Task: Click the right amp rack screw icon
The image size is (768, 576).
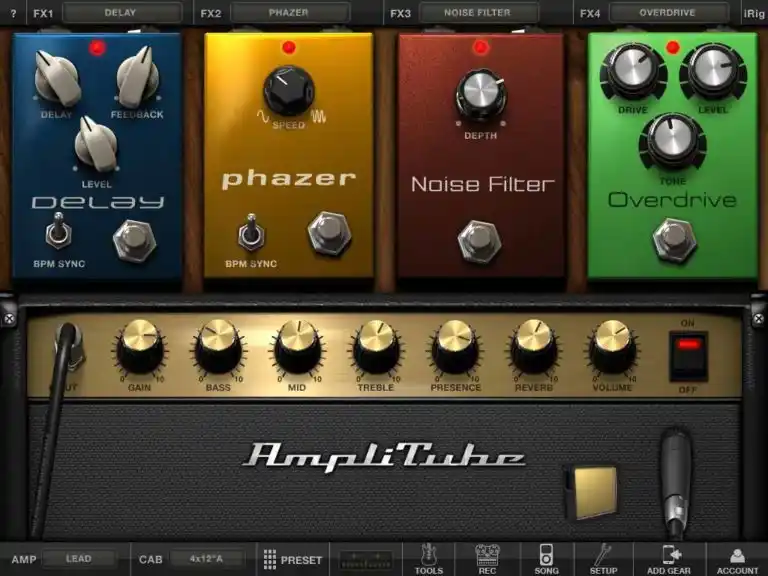Action: pyautogui.click(x=758, y=319)
